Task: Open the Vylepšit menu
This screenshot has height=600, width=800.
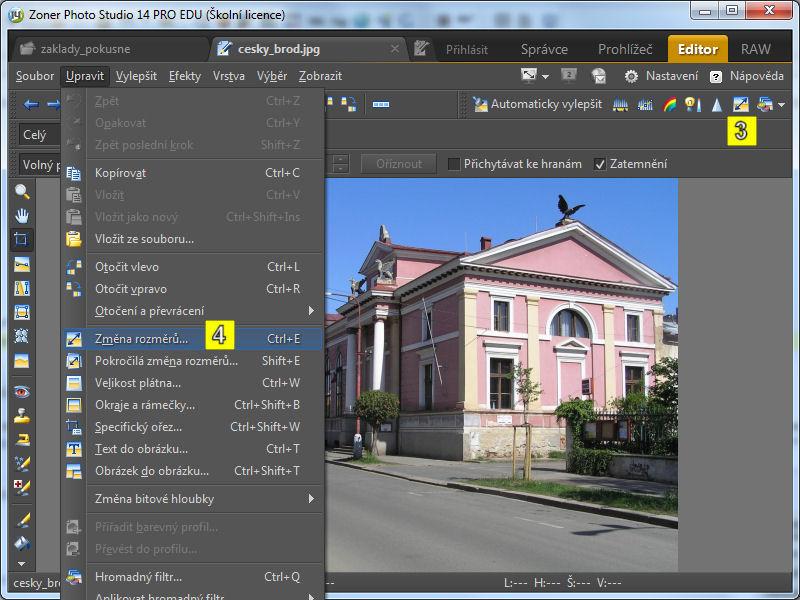Action: [136, 76]
